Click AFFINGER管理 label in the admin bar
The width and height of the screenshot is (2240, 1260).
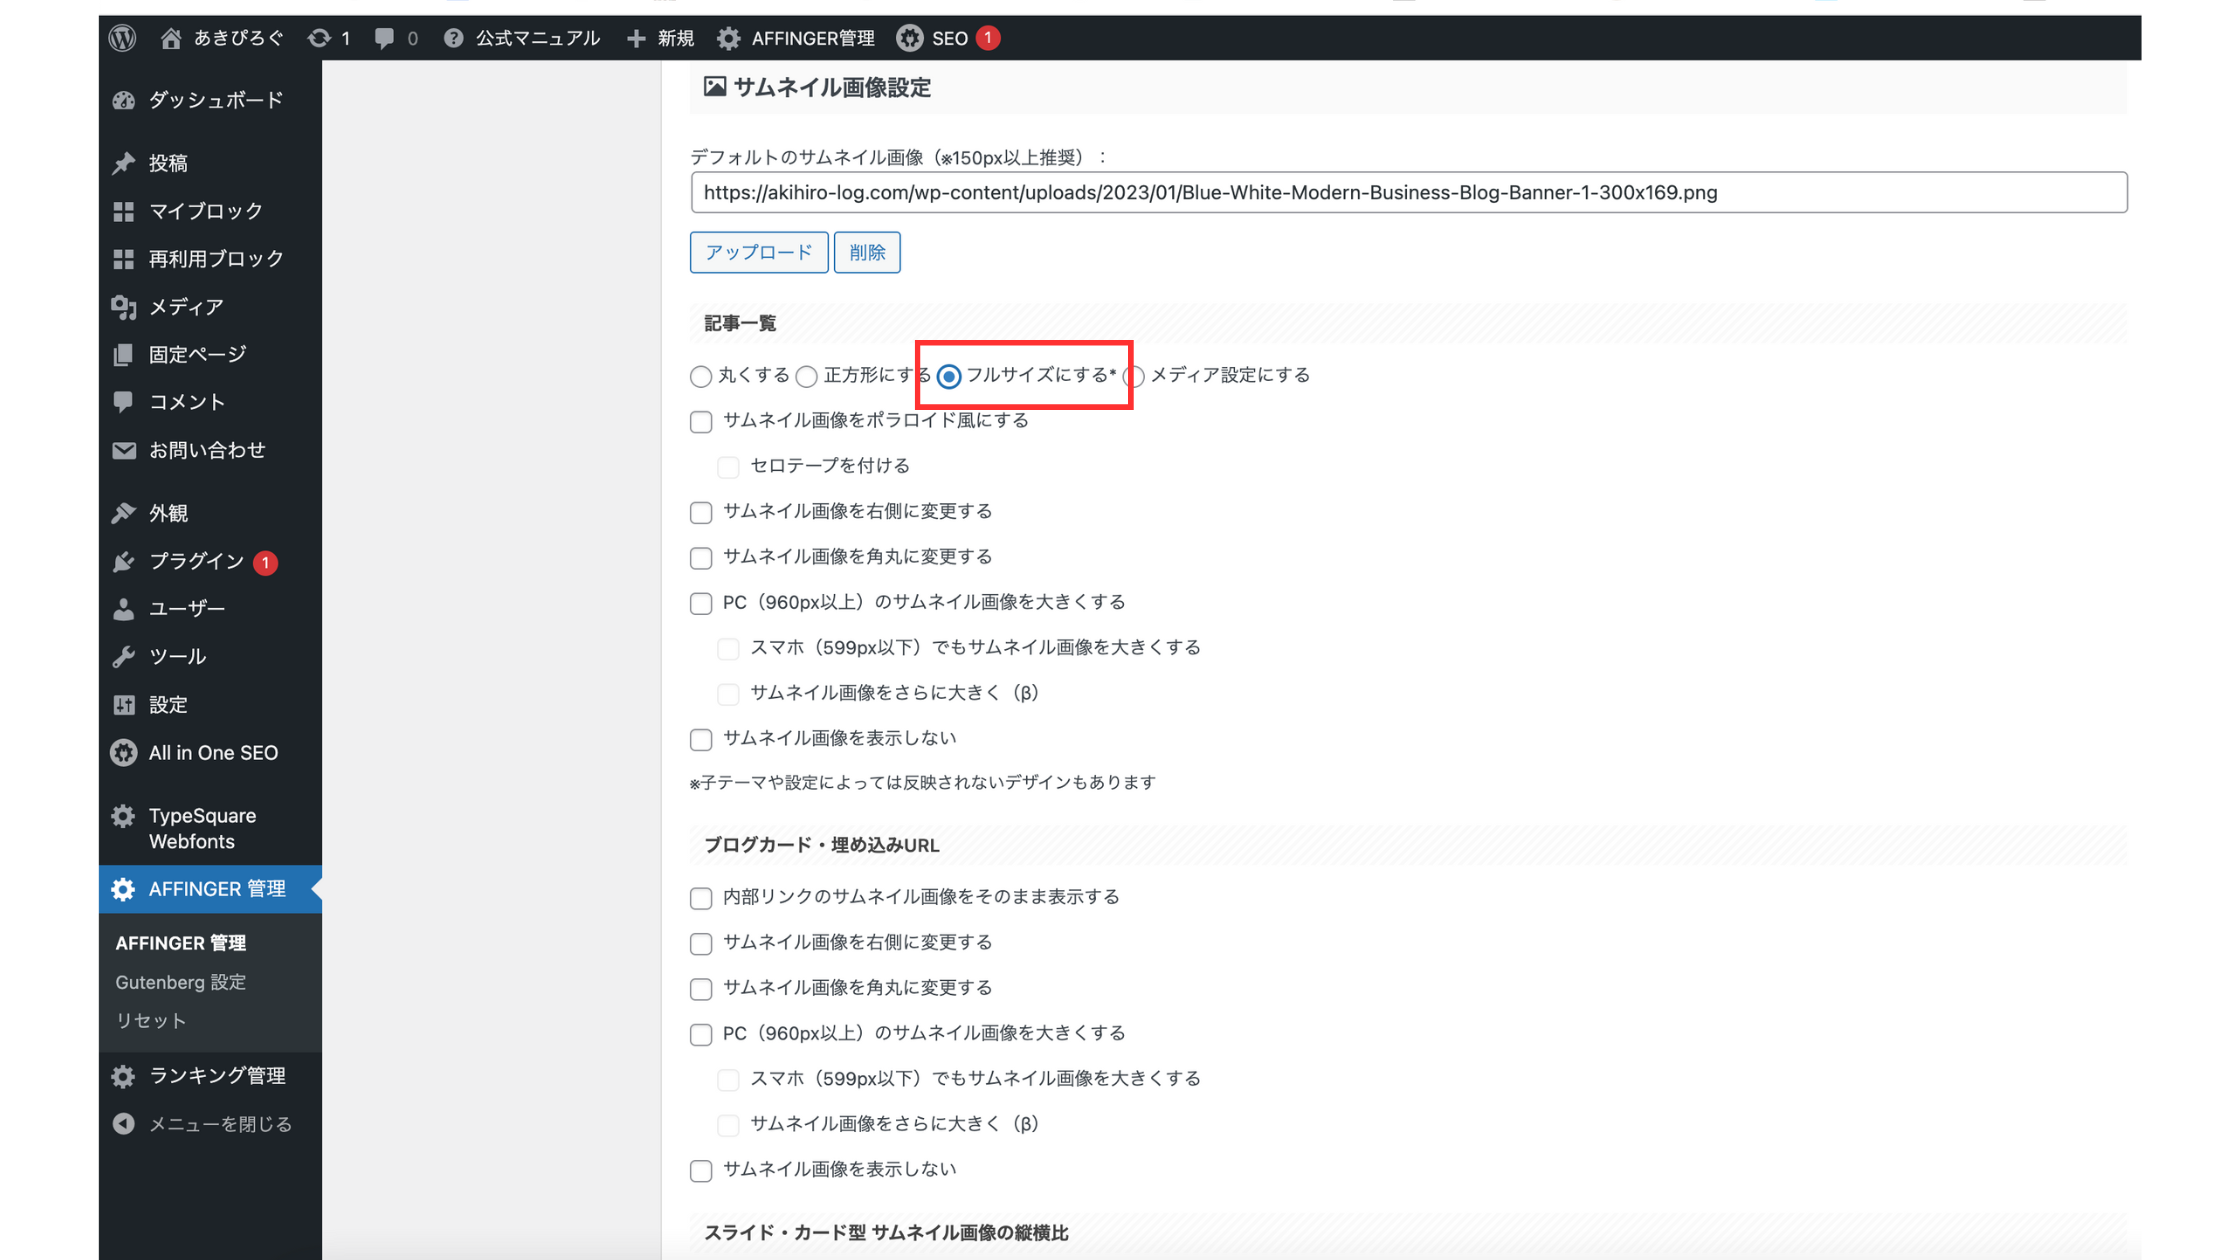coord(813,38)
